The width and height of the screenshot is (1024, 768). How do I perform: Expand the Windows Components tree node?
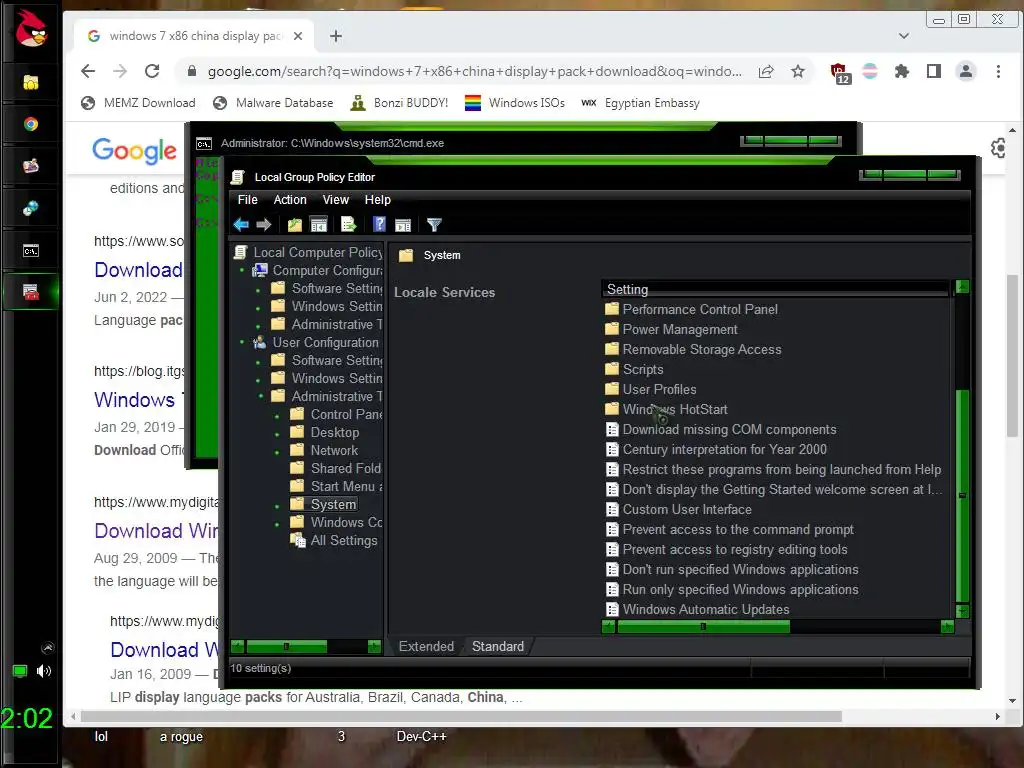(277, 523)
